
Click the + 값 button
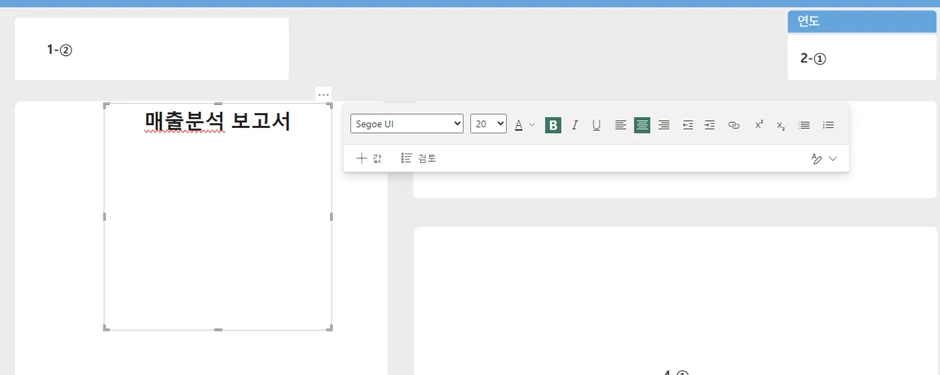point(369,158)
